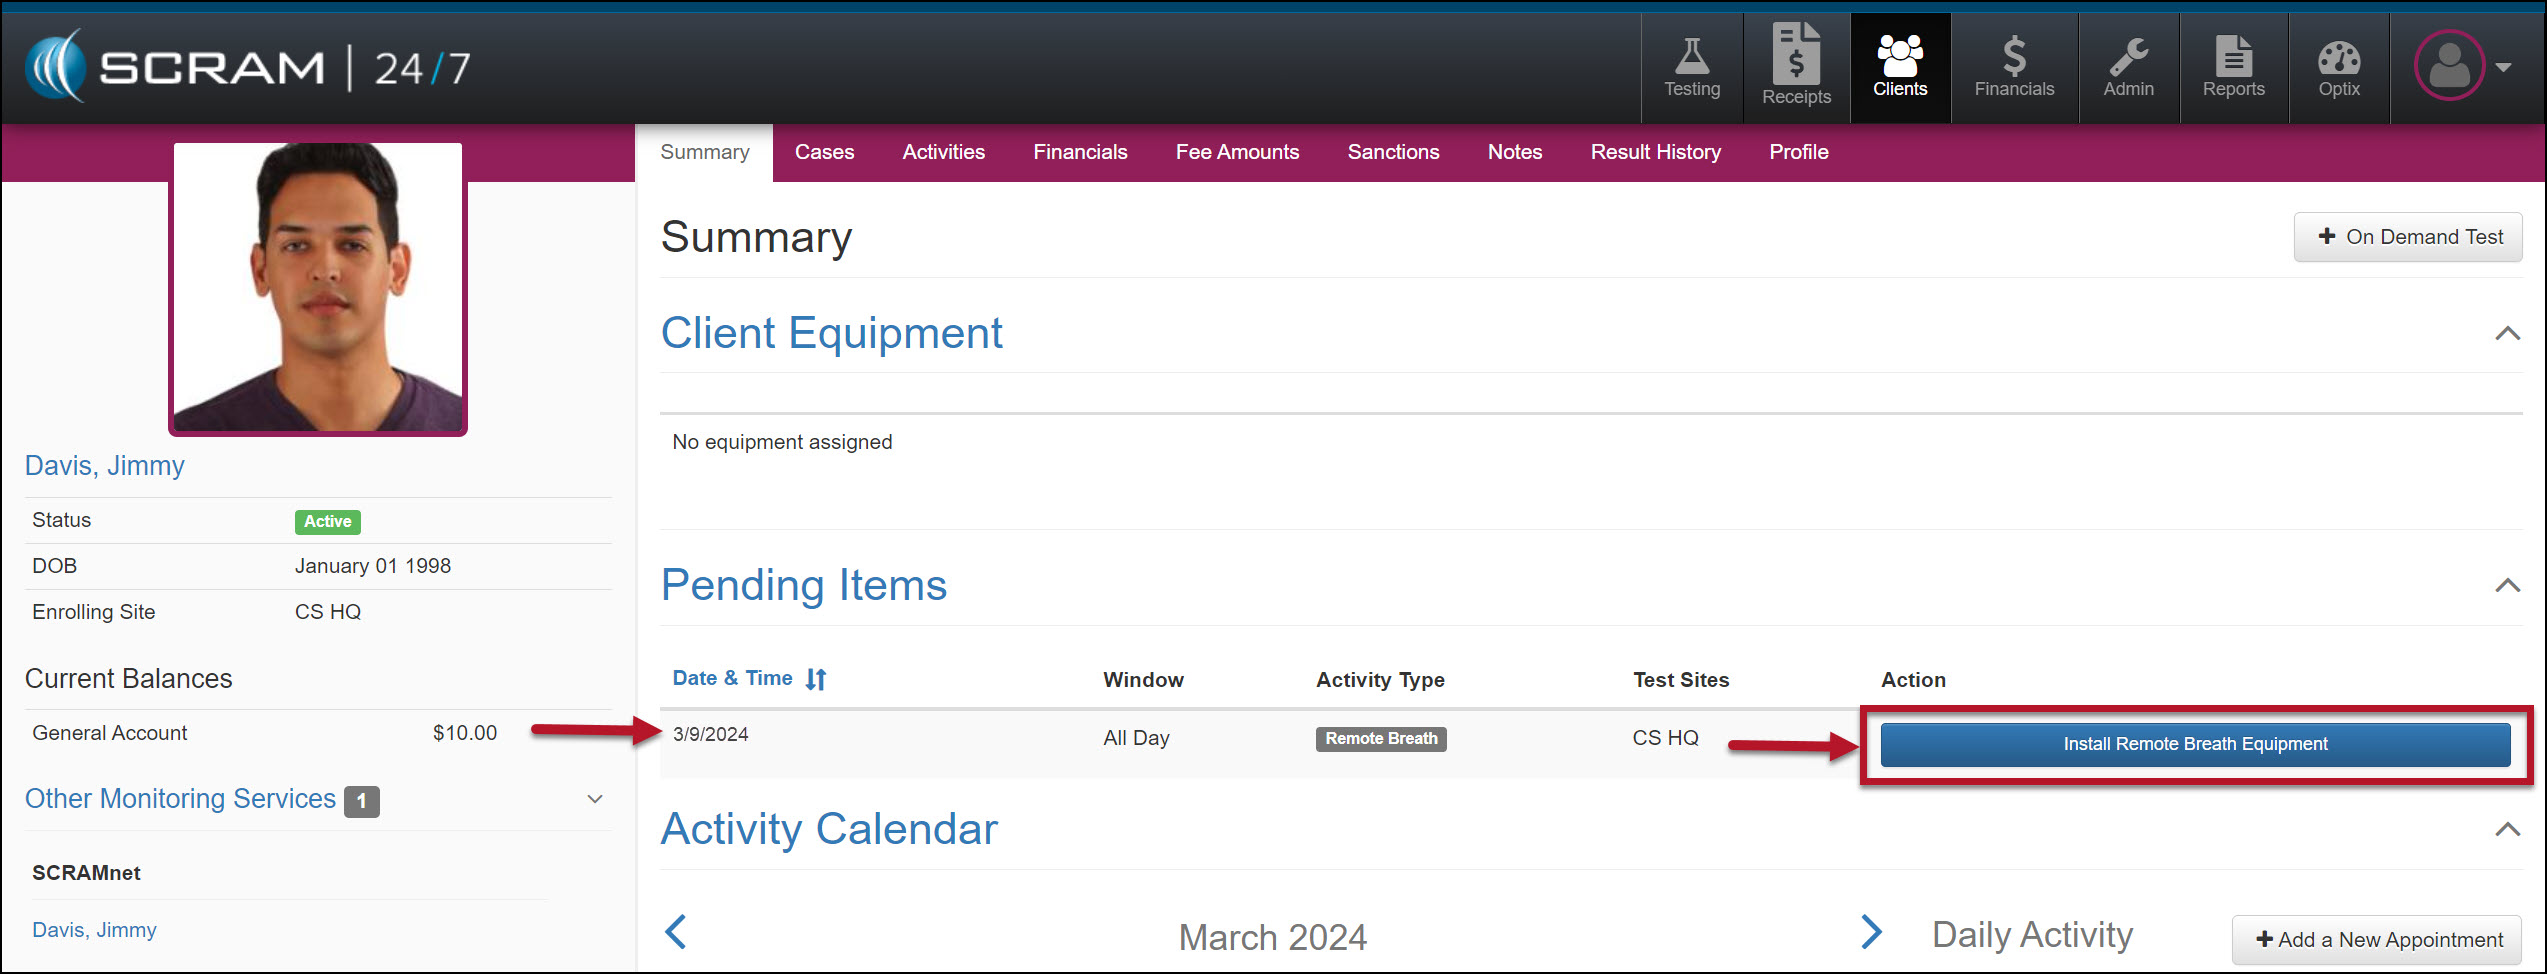Click the SCRAM 24/7 logo
The image size is (2547, 974).
tap(248, 67)
